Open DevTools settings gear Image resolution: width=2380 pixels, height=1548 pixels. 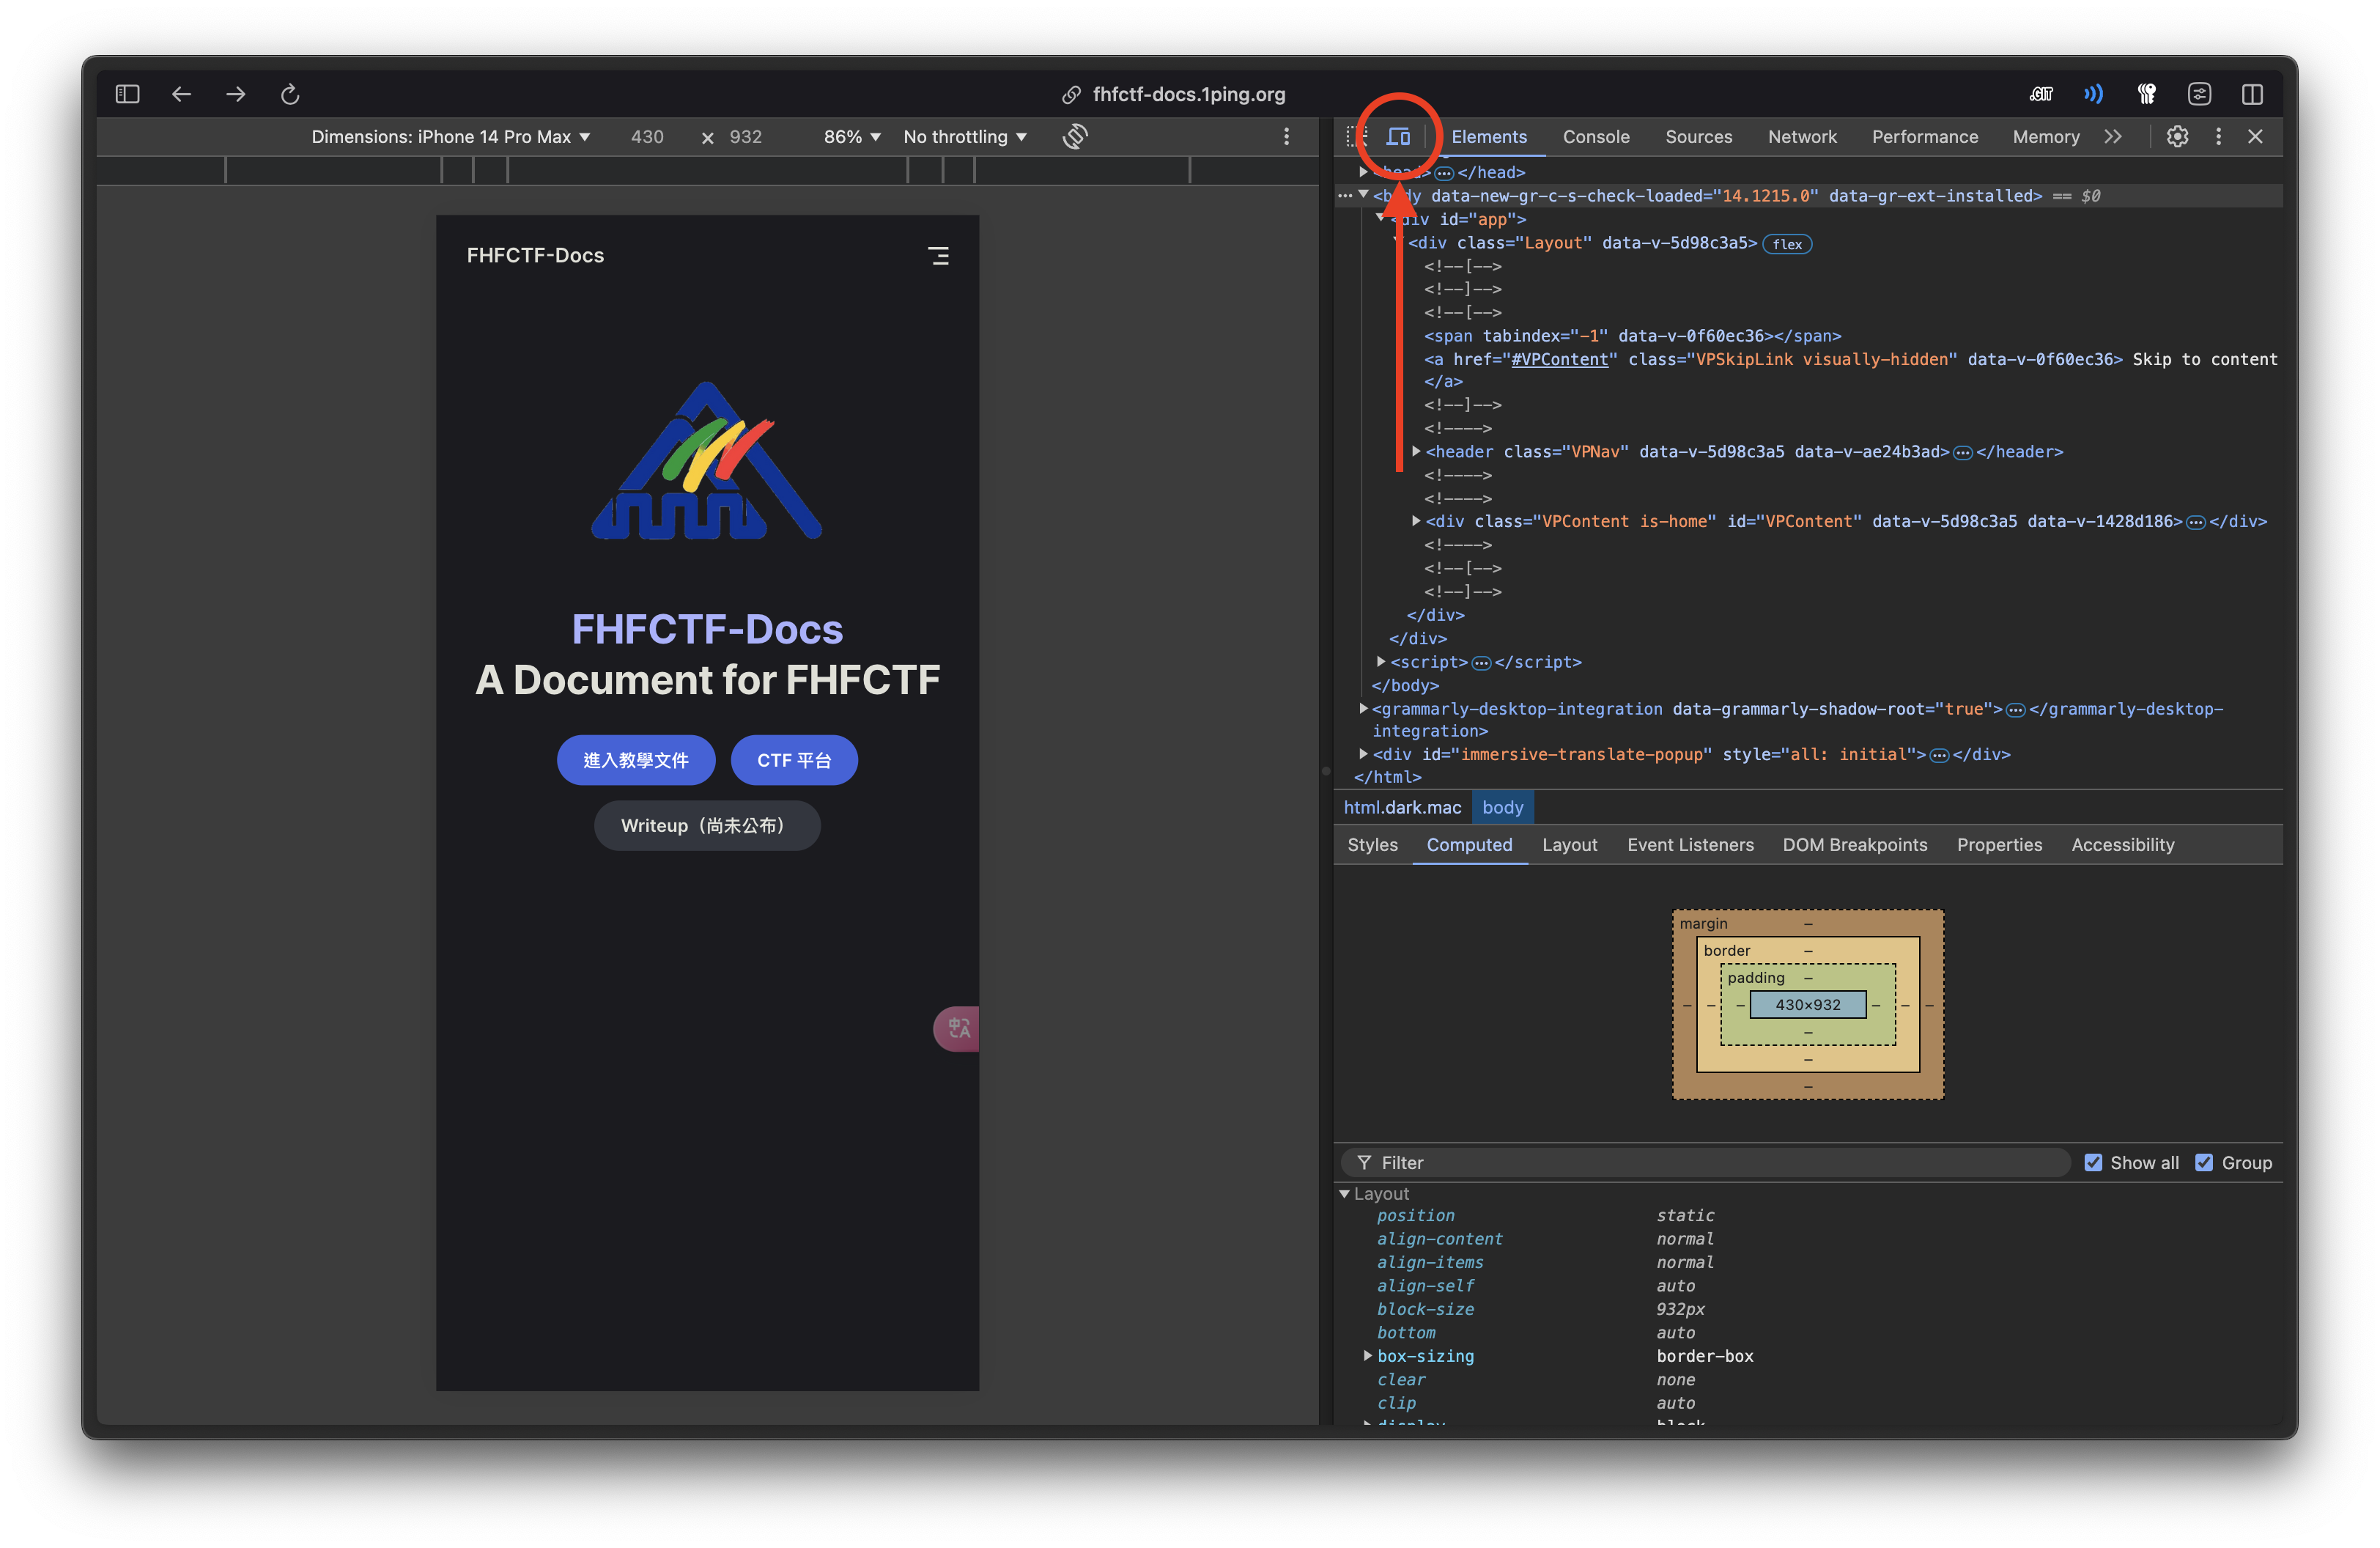(2177, 137)
